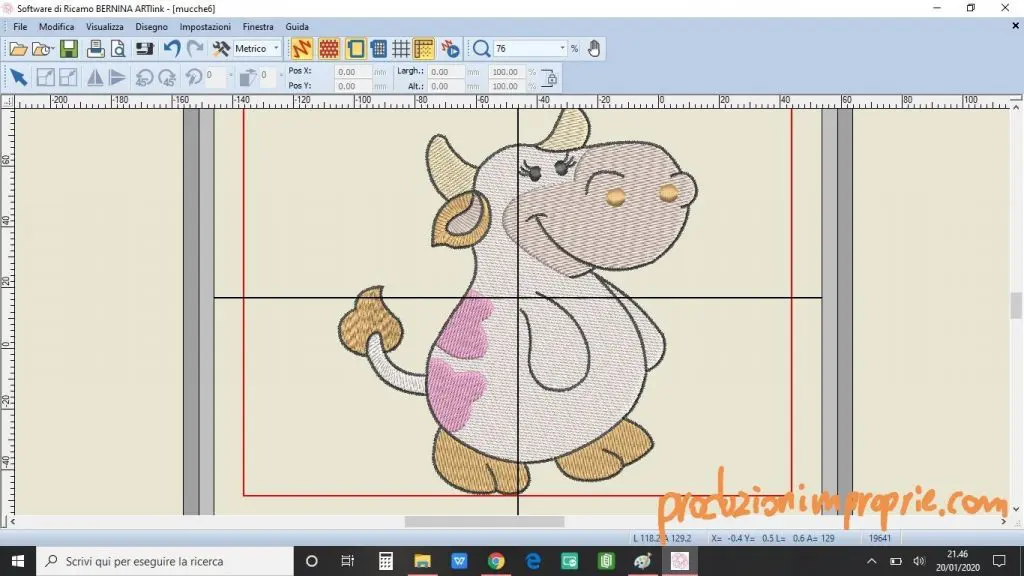Click the Alt. height mm field
This screenshot has height=576, width=1024.
[446, 86]
